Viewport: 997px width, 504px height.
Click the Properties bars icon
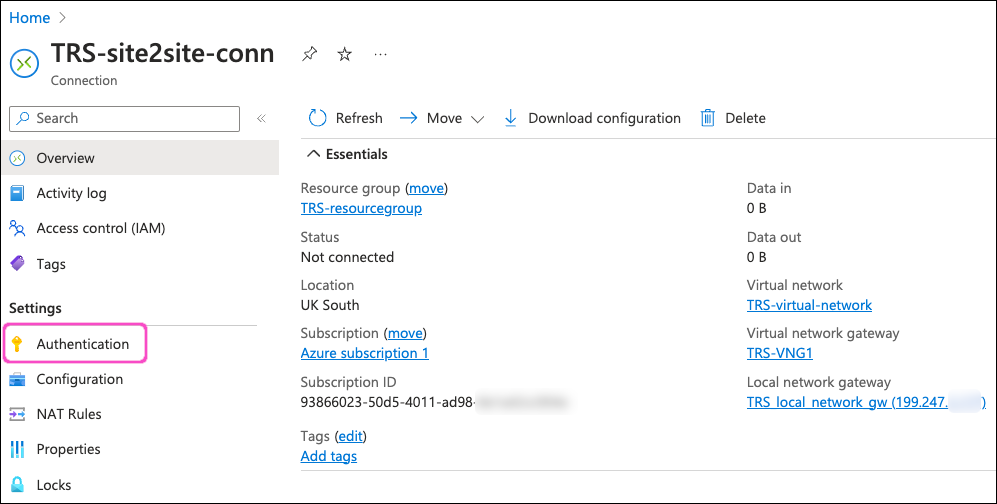[17, 449]
